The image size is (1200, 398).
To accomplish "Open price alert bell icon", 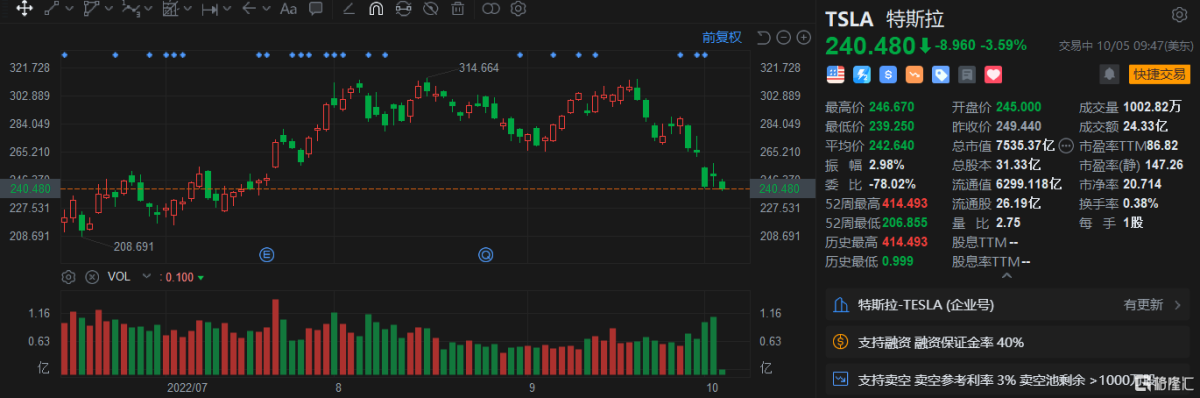I will [x=1109, y=74].
